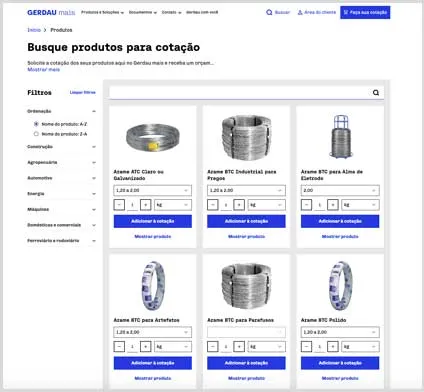The width and height of the screenshot is (424, 392).
Task: Decrease quantity for Arame BTC Industrial para Pregos
Action: pyautogui.click(x=213, y=205)
